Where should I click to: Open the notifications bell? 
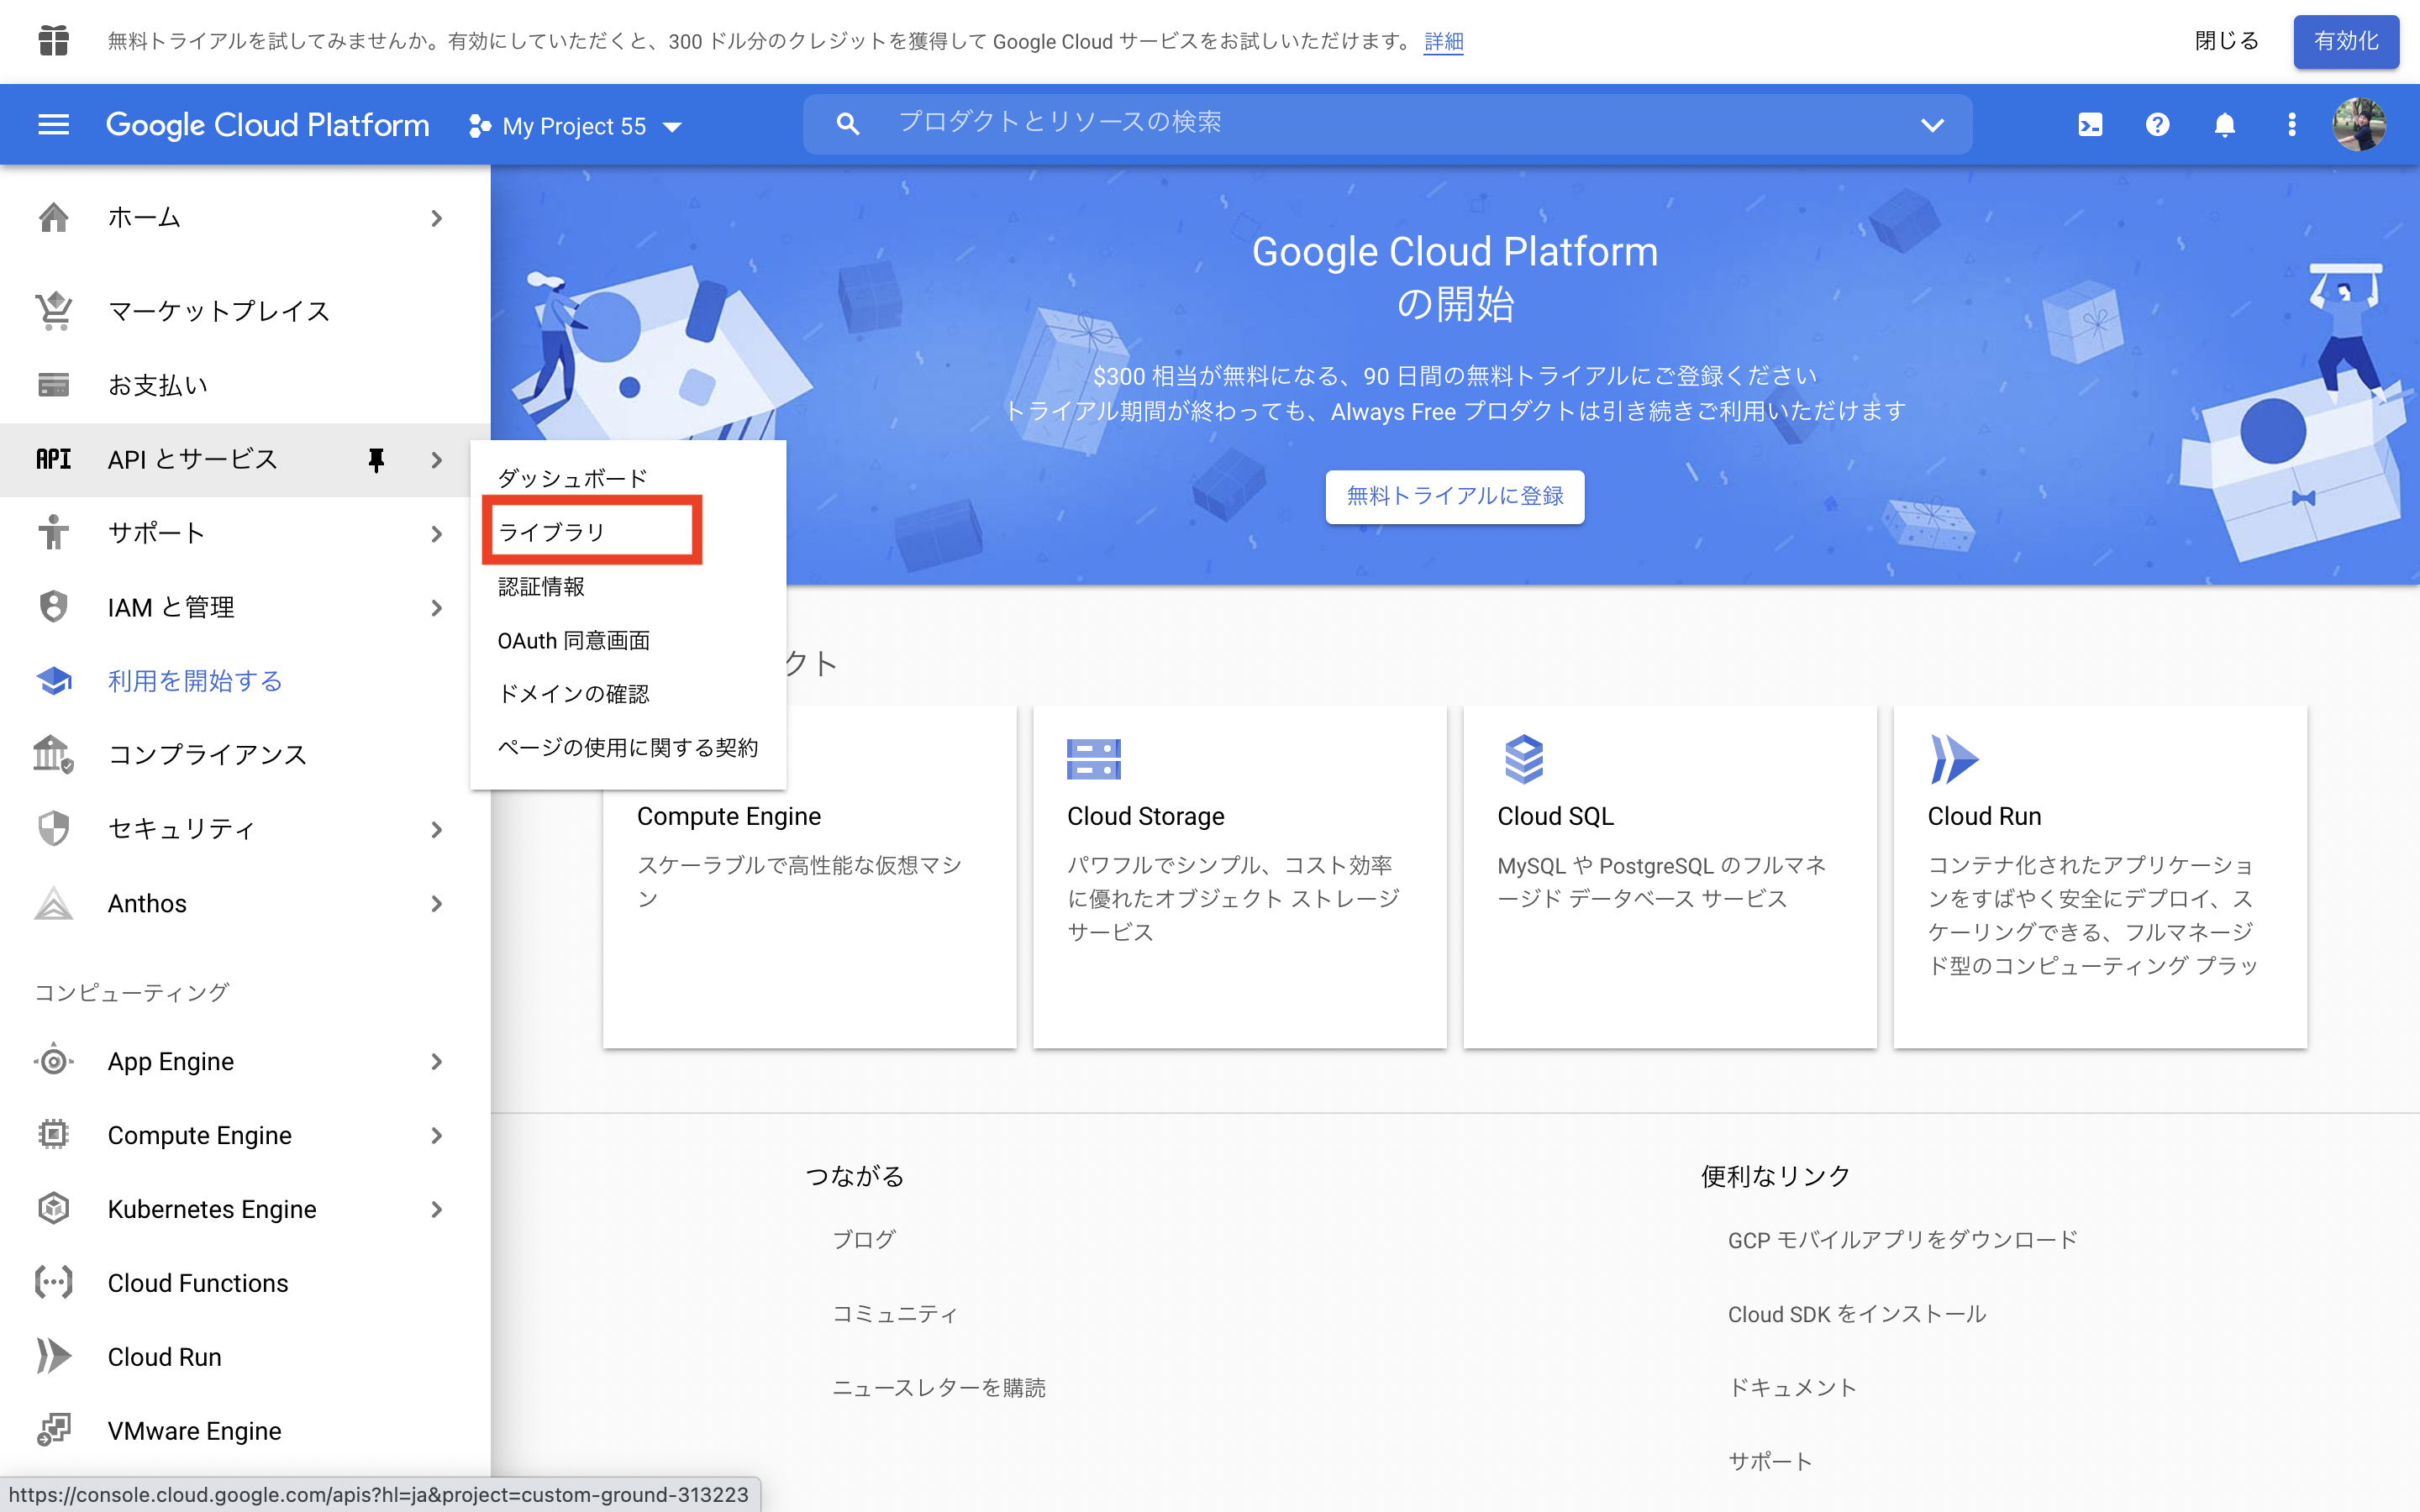(x=2225, y=124)
